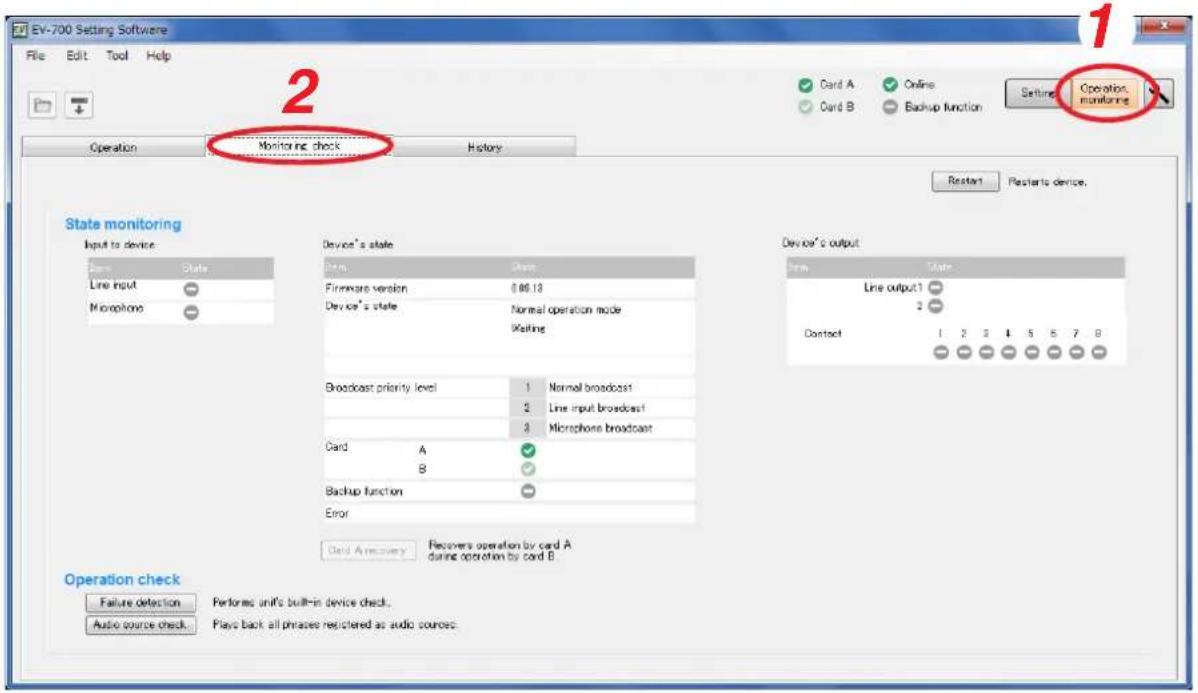Click the Error row in device state
This screenshot has height=693, width=1198.
tap(509, 513)
